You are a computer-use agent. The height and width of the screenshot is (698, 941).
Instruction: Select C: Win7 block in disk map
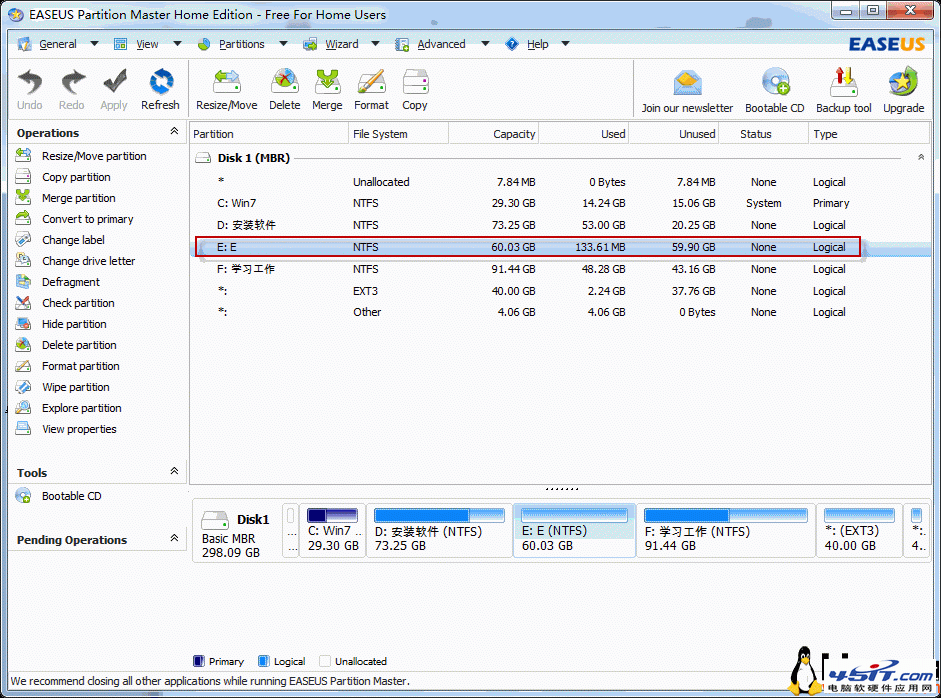pos(332,531)
